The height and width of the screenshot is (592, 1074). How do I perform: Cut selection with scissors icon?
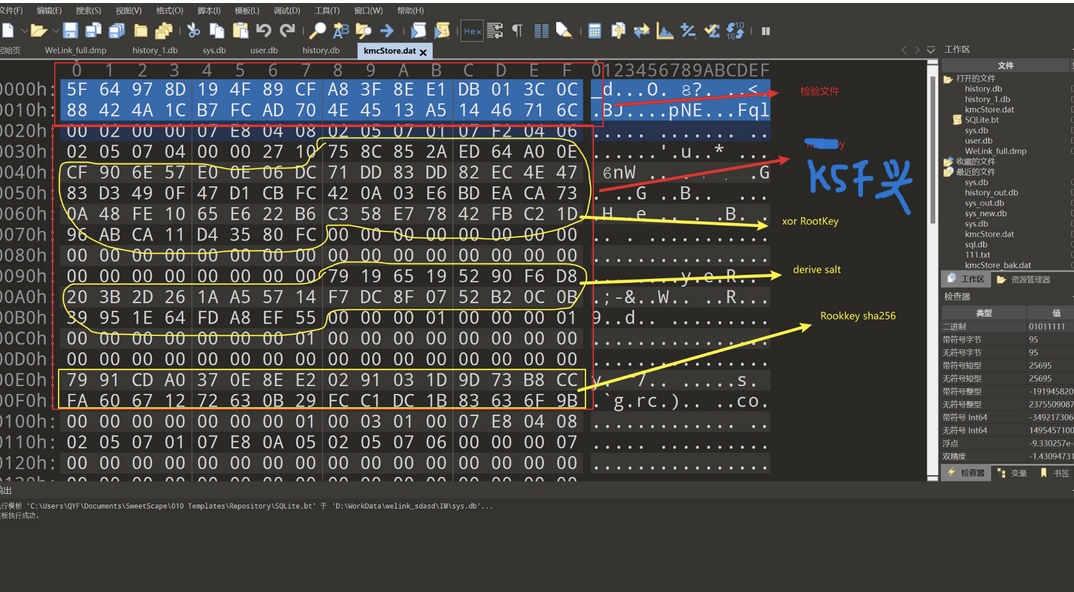(x=194, y=30)
